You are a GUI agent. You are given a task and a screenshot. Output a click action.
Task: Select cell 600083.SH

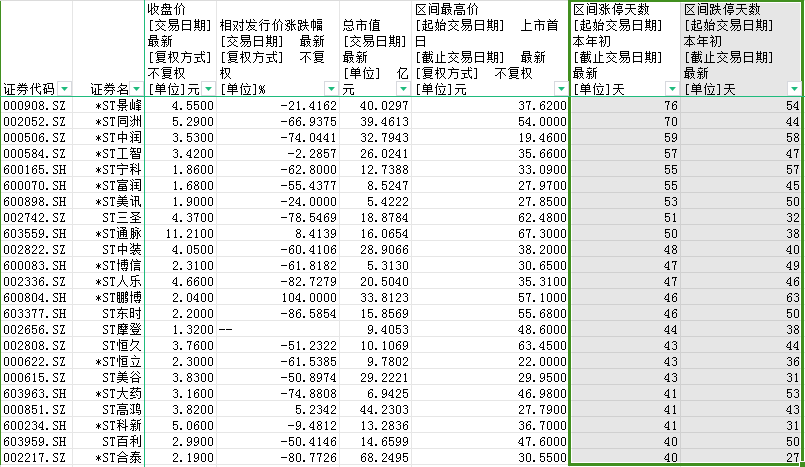tap(36, 265)
